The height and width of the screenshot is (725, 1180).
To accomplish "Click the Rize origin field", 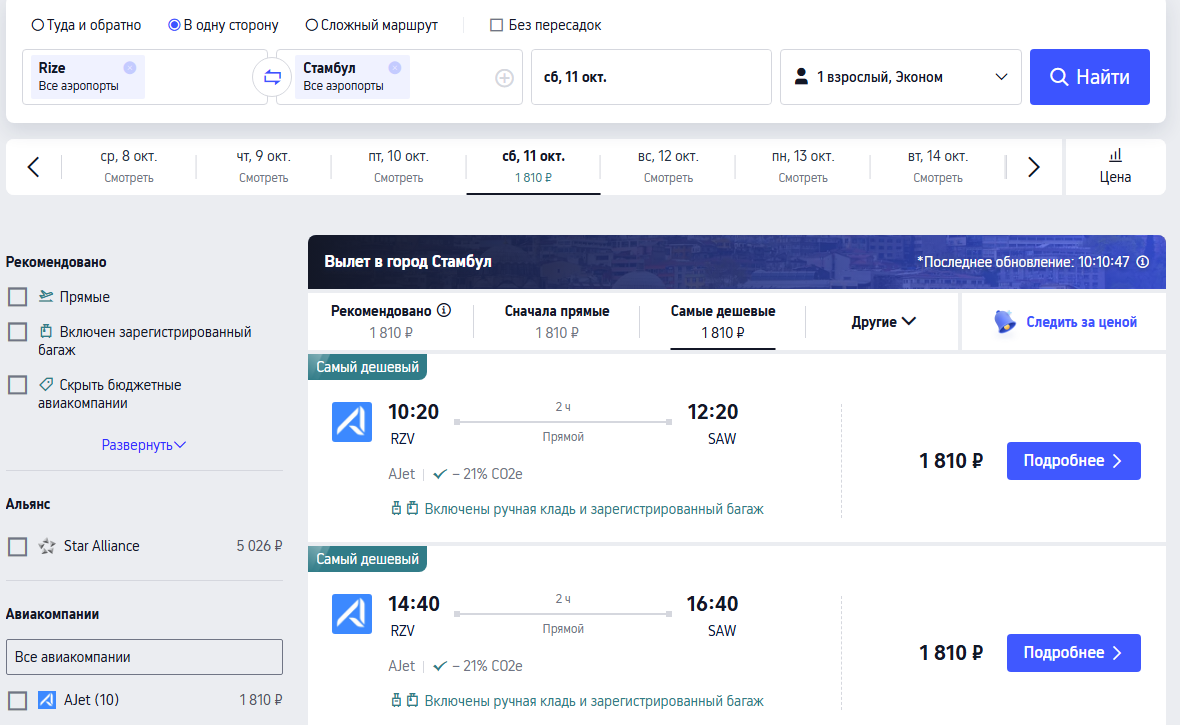I will (145, 77).
